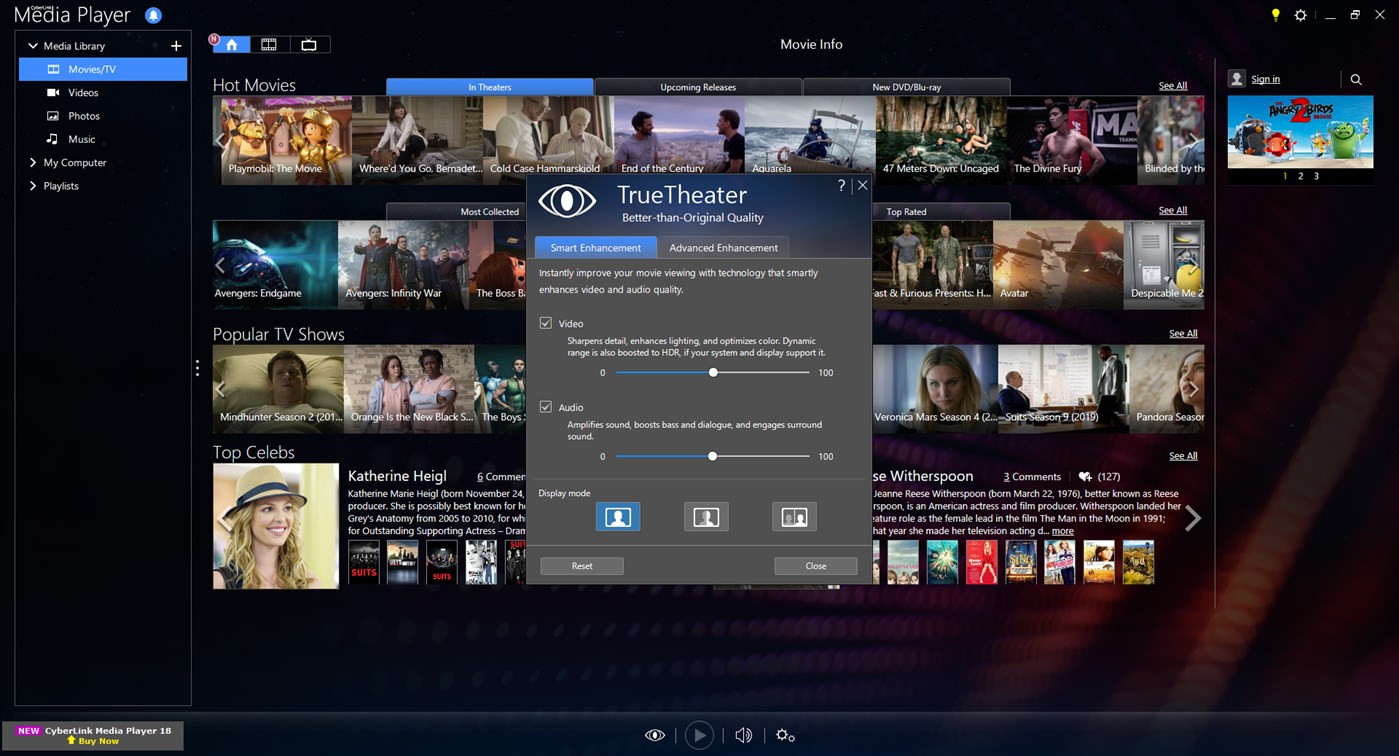Click the notification bell beside Media Player
Image resolution: width=1399 pixels, height=756 pixels.
[153, 14]
